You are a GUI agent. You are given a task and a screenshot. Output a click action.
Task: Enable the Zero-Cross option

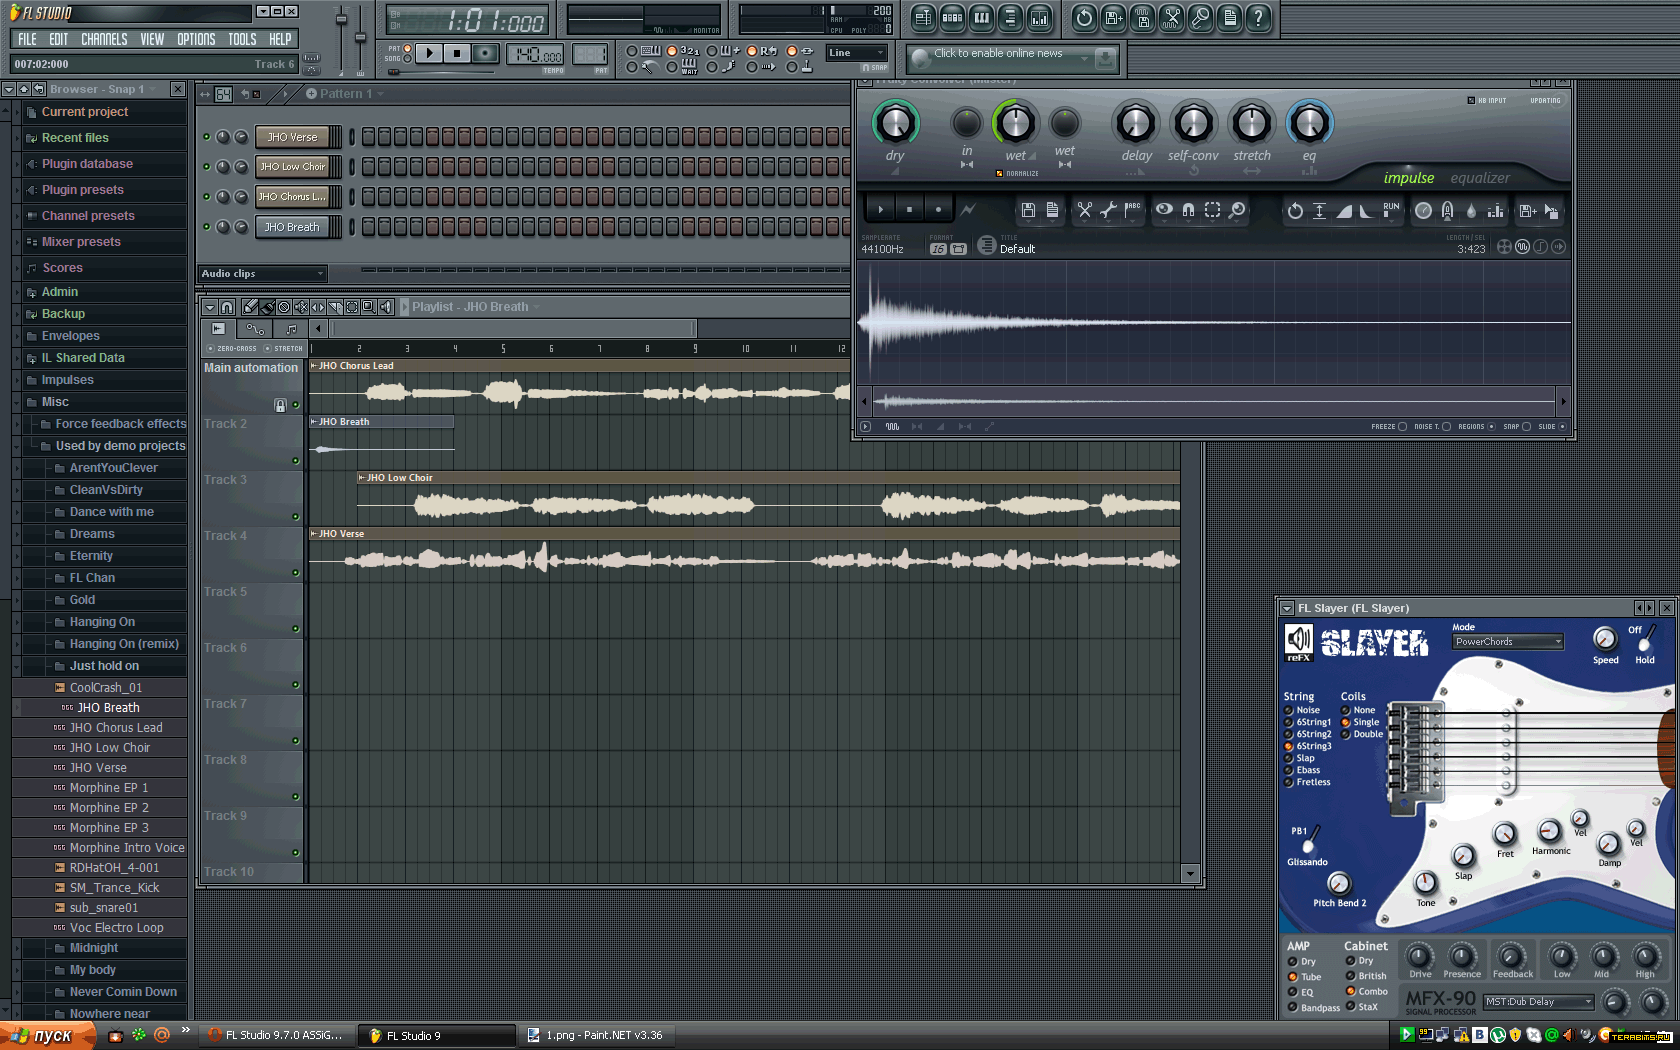[210, 349]
